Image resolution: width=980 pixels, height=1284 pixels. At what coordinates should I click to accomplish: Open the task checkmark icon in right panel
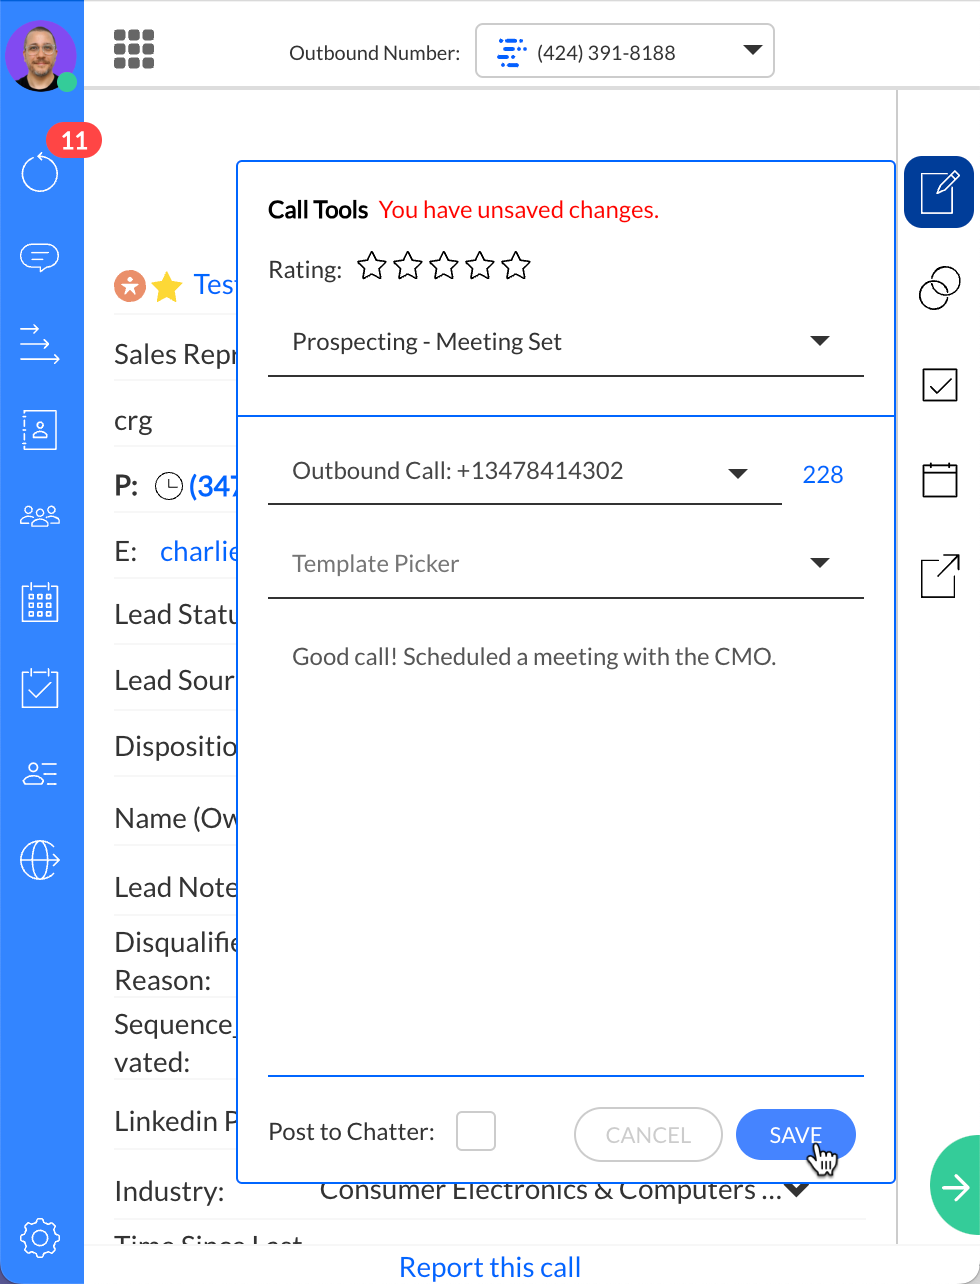[939, 385]
